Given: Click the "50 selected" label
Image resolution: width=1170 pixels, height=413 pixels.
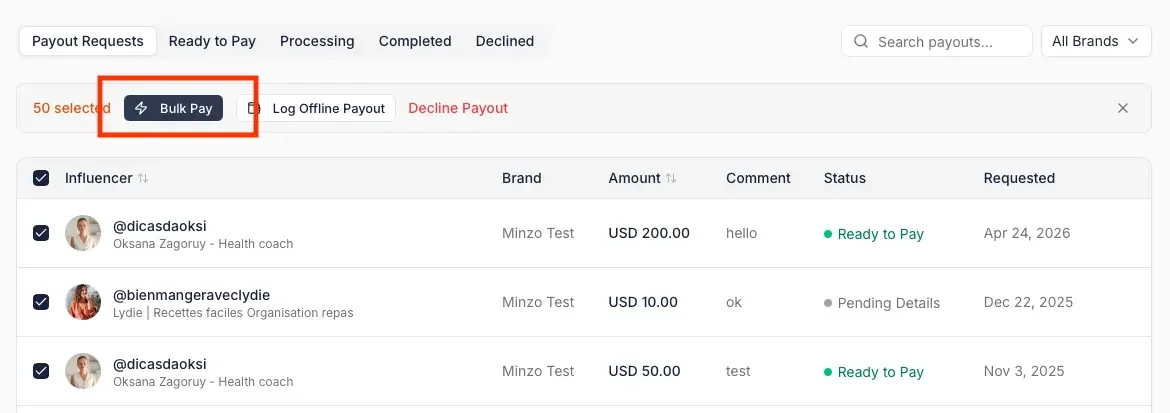Looking at the screenshot, I should coord(72,108).
